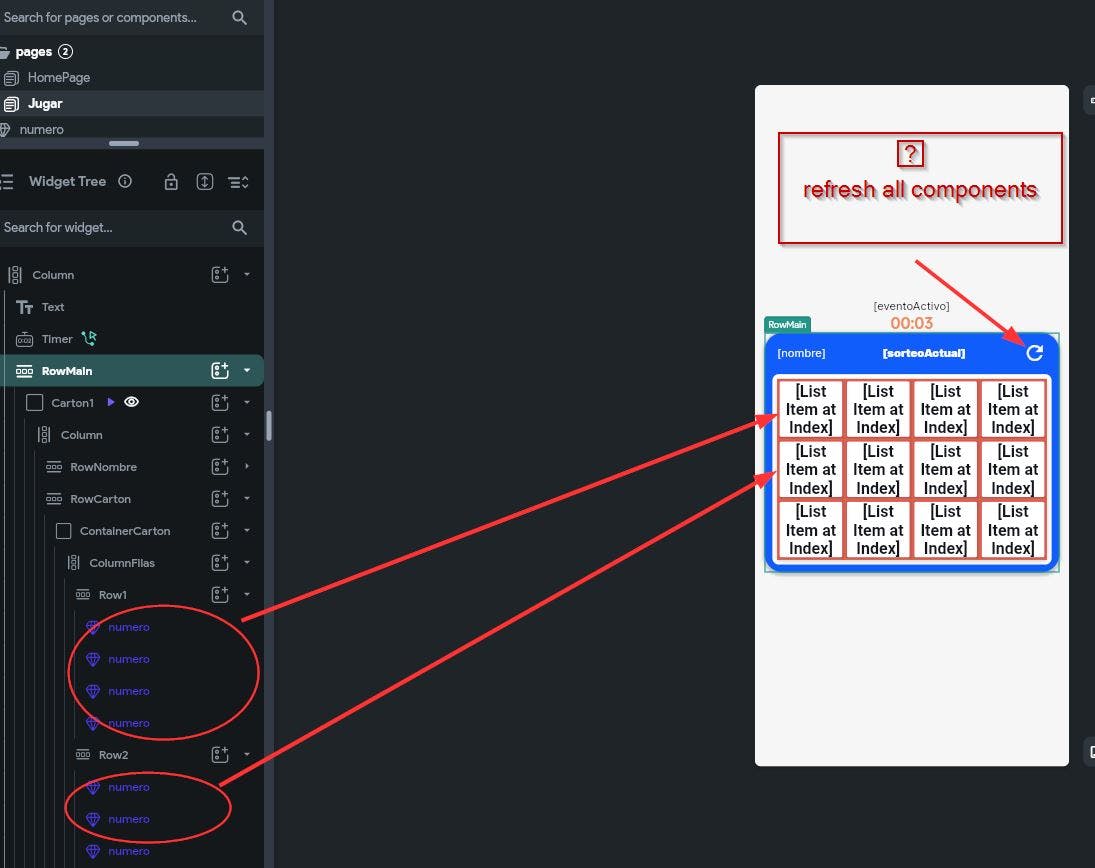Image resolution: width=1095 pixels, height=868 pixels.
Task: Select first numero under Row2
Action: (x=128, y=787)
